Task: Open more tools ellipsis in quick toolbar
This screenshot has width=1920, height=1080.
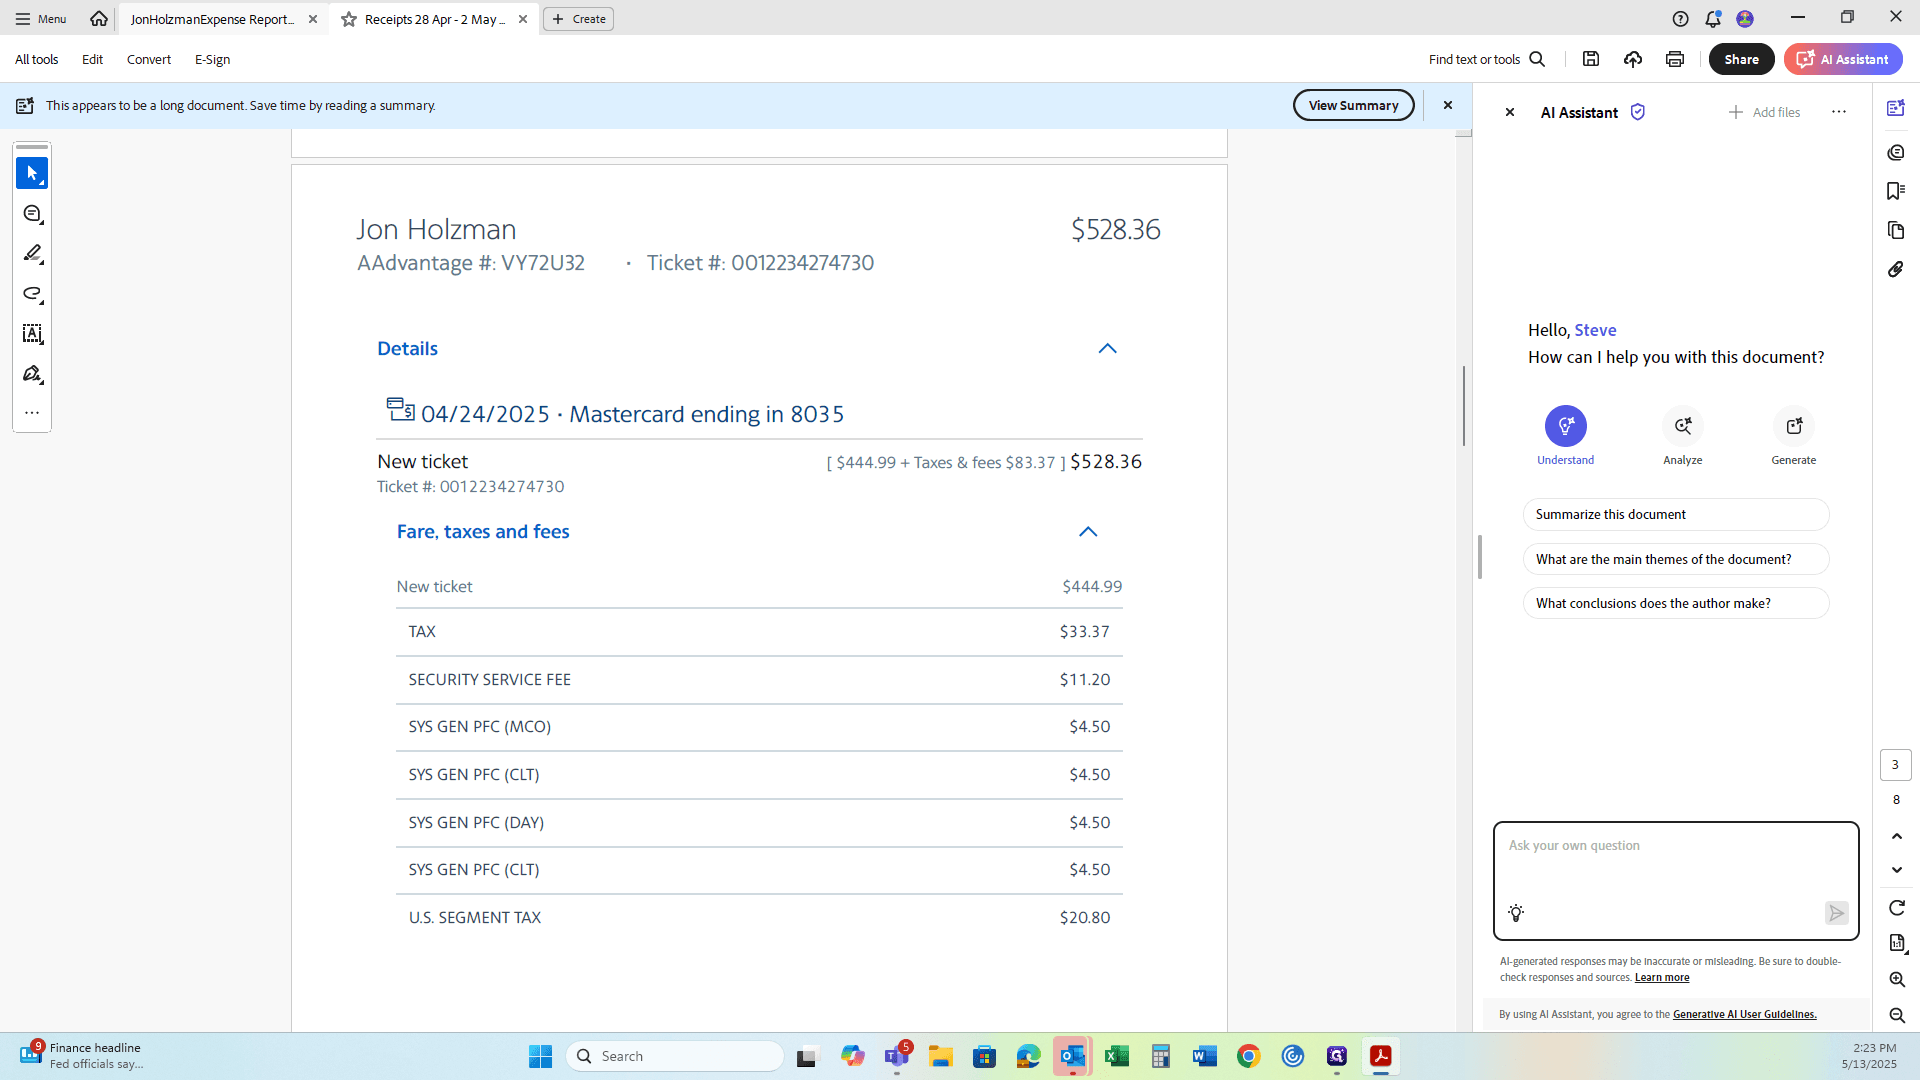Action: point(32,412)
